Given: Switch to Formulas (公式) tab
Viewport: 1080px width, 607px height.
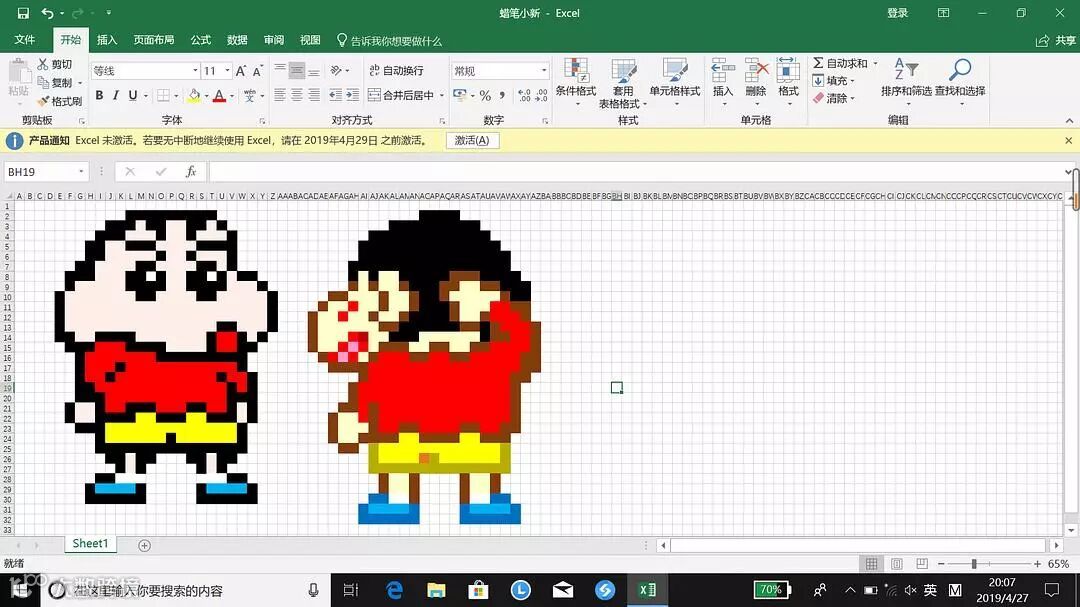Looking at the screenshot, I should coord(200,40).
